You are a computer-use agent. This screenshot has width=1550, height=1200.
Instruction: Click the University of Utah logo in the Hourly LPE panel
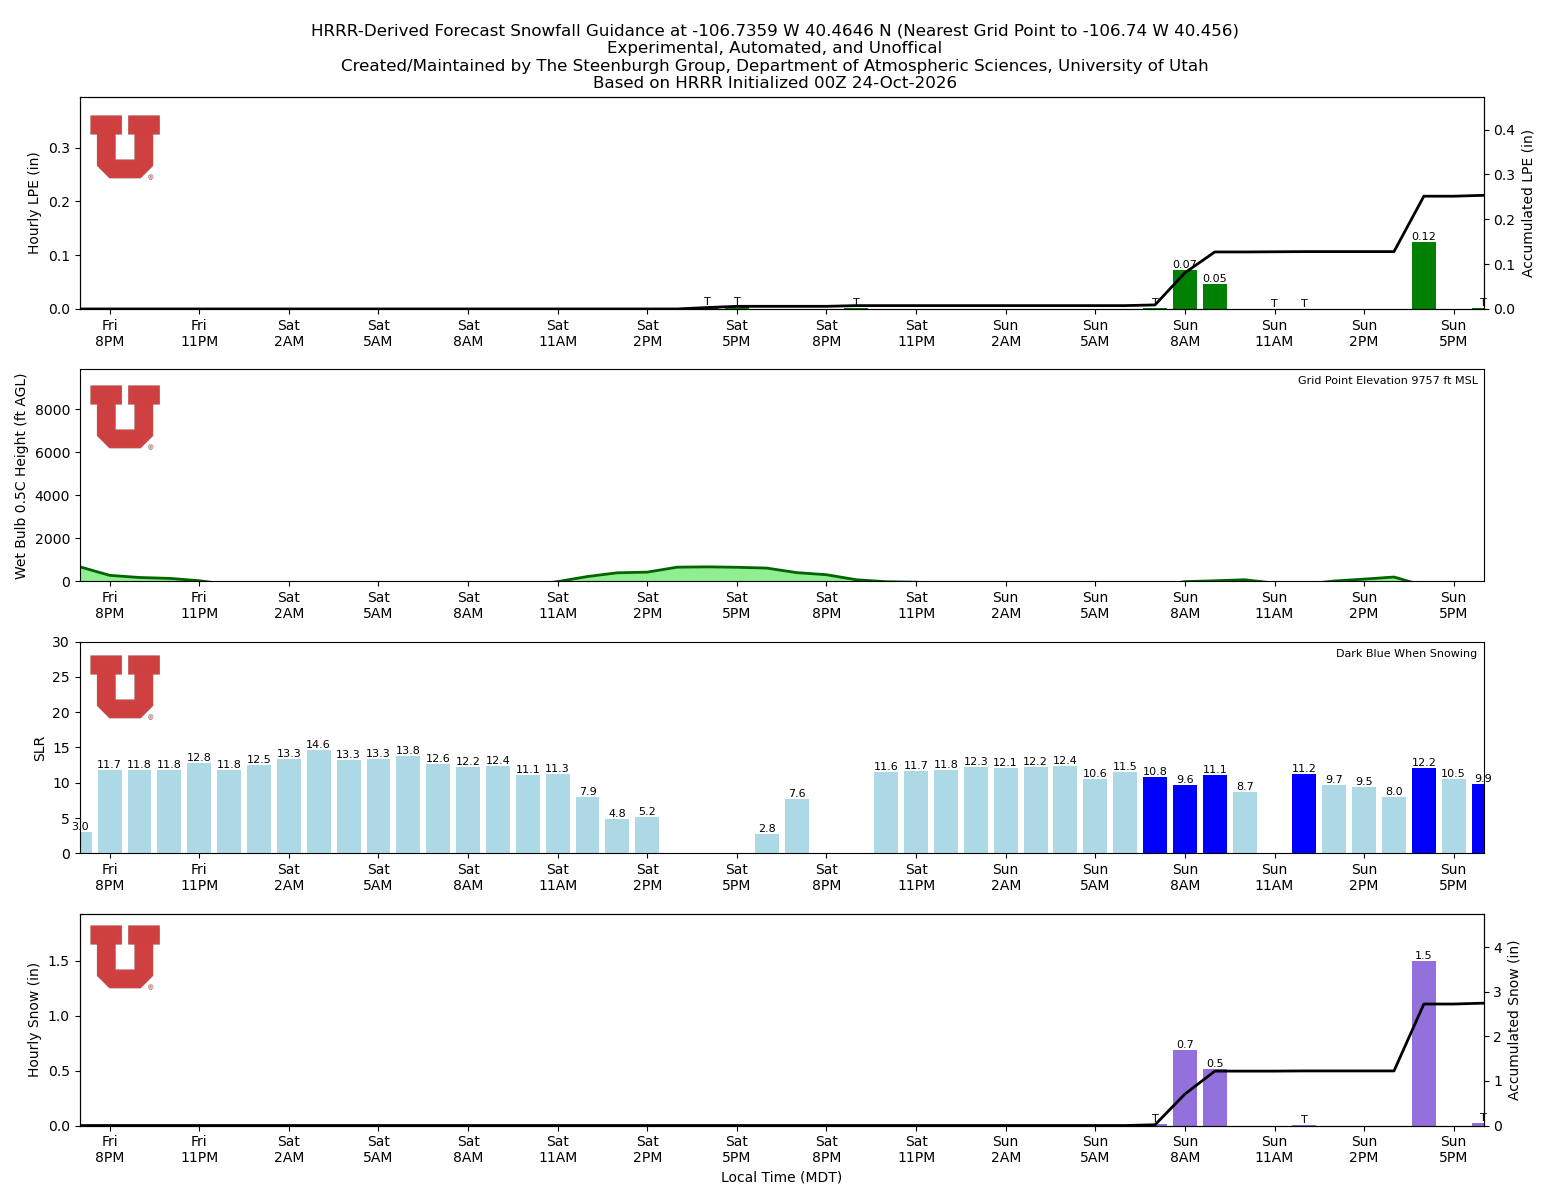click(125, 147)
